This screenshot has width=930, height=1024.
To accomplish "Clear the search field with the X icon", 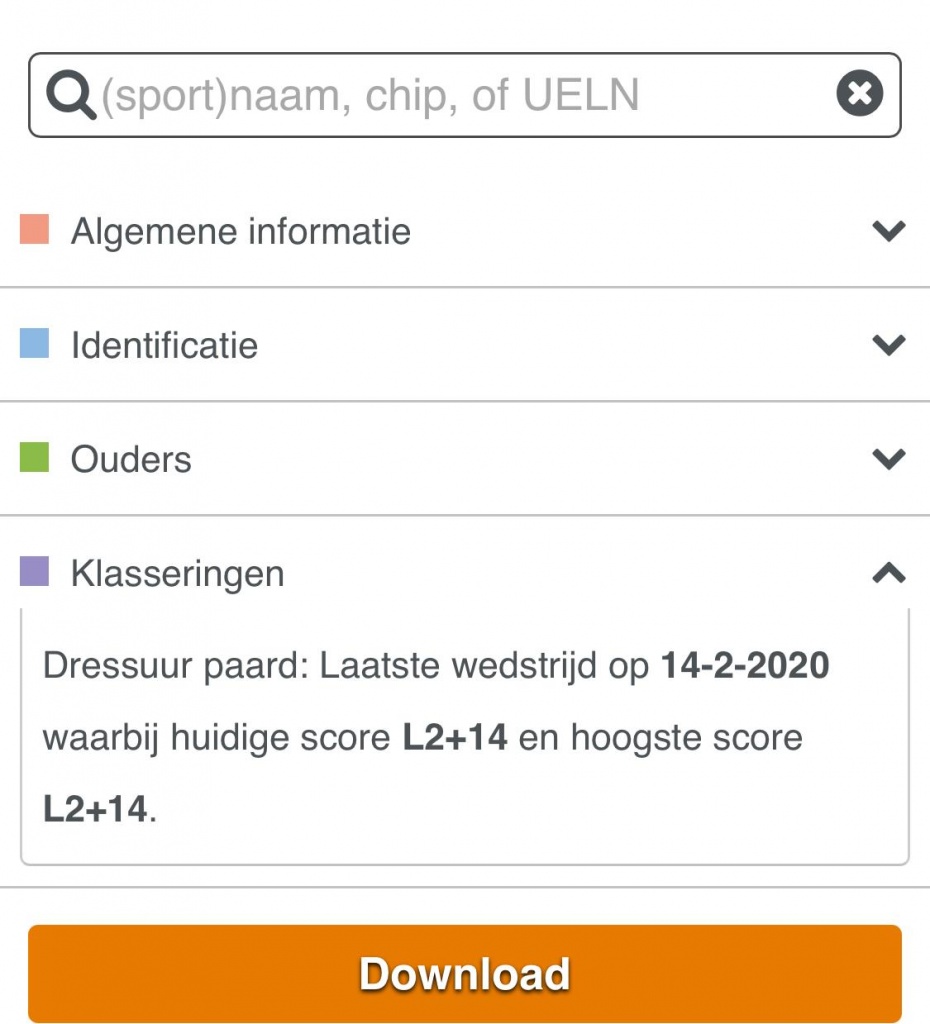I will pyautogui.click(x=859, y=93).
